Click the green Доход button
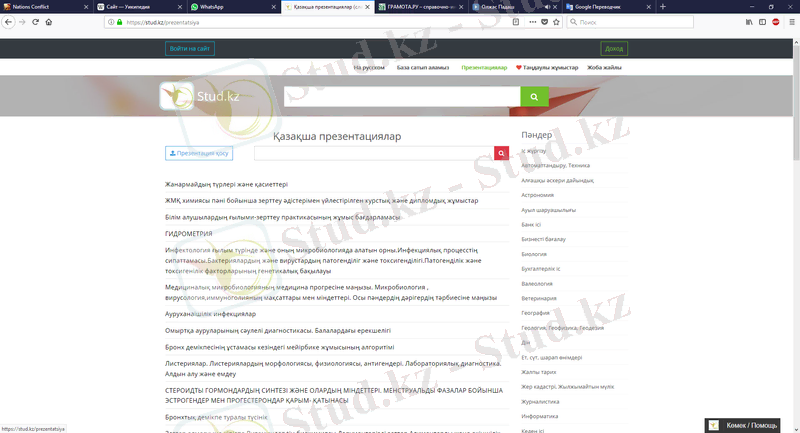Viewport: 800px width, 433px height. click(x=614, y=48)
